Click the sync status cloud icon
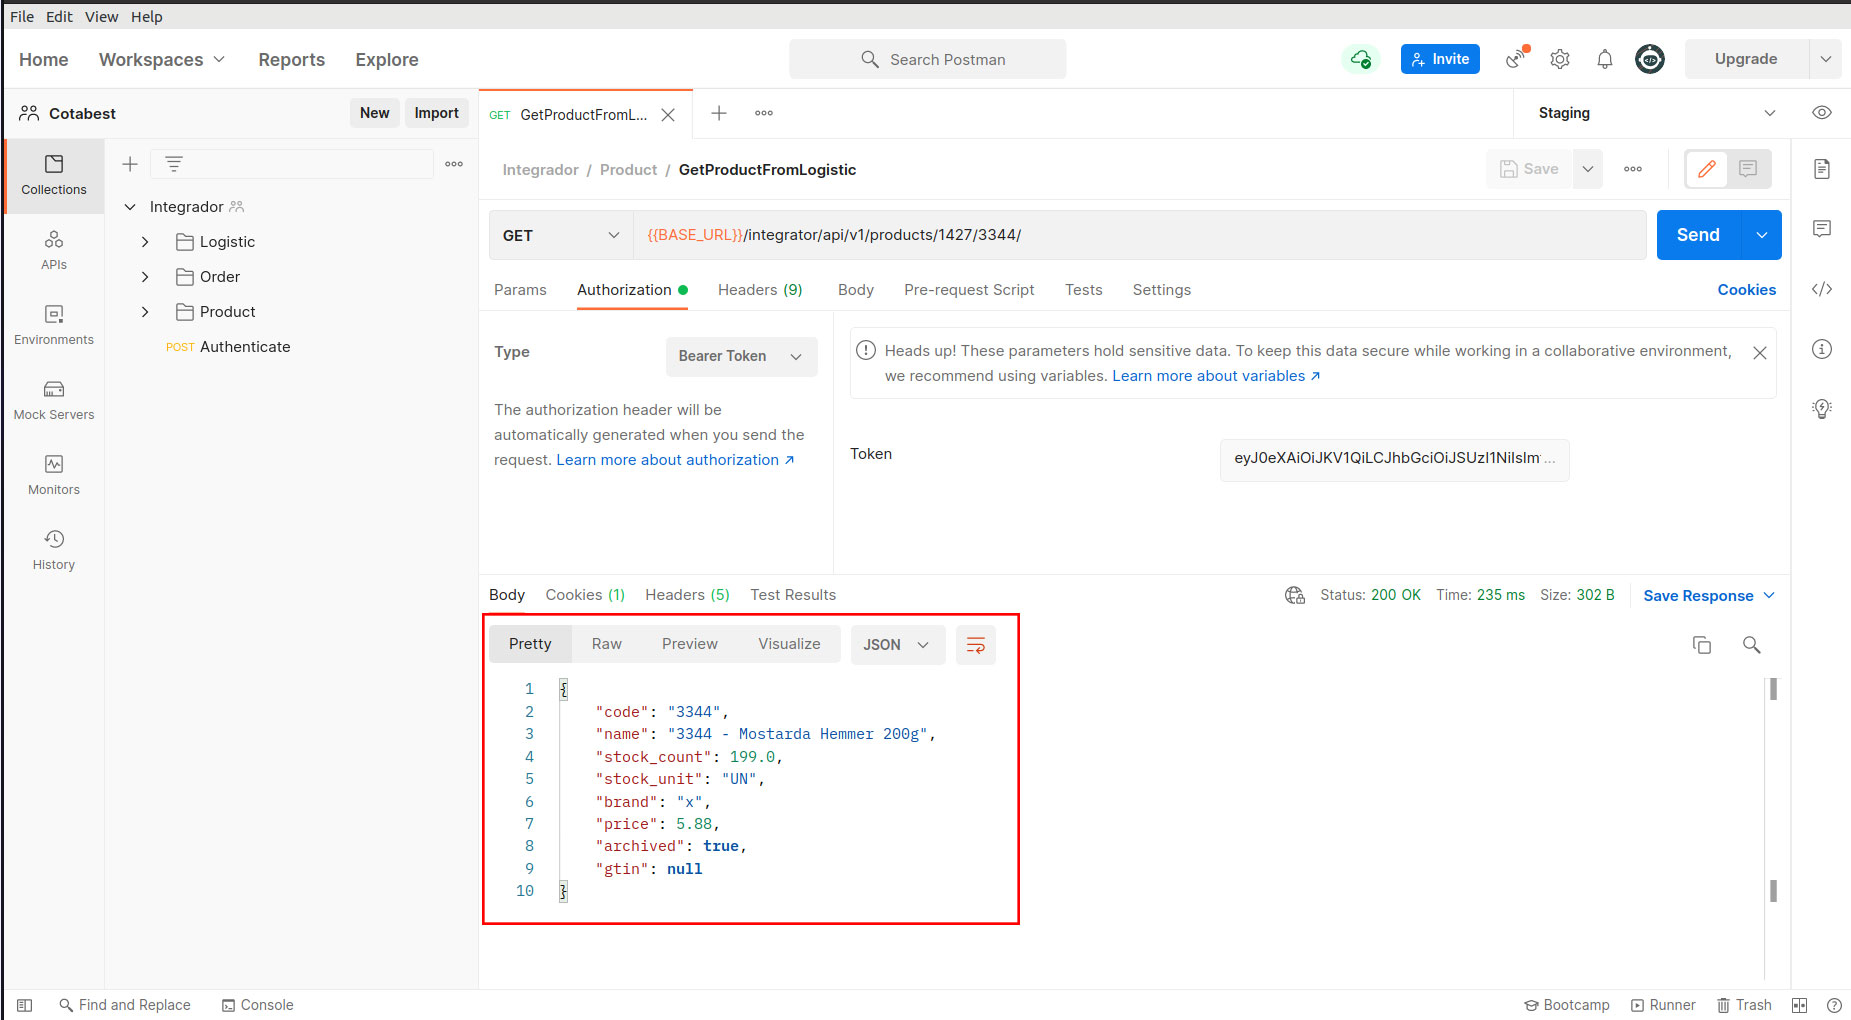Screen dimensions: 1851x1020 [x=1360, y=59]
